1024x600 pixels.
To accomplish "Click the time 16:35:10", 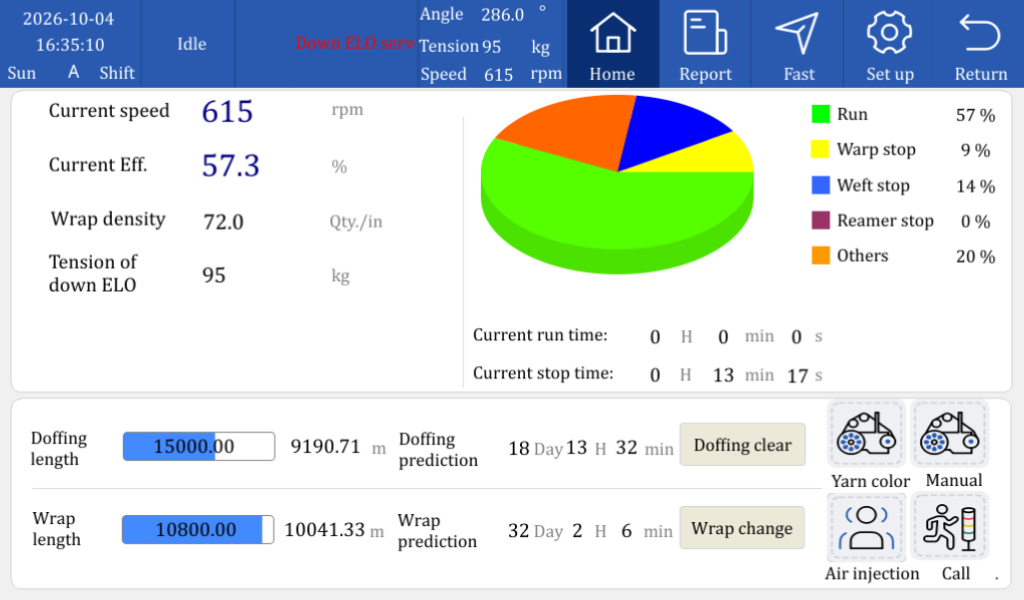I will click(x=70, y=45).
